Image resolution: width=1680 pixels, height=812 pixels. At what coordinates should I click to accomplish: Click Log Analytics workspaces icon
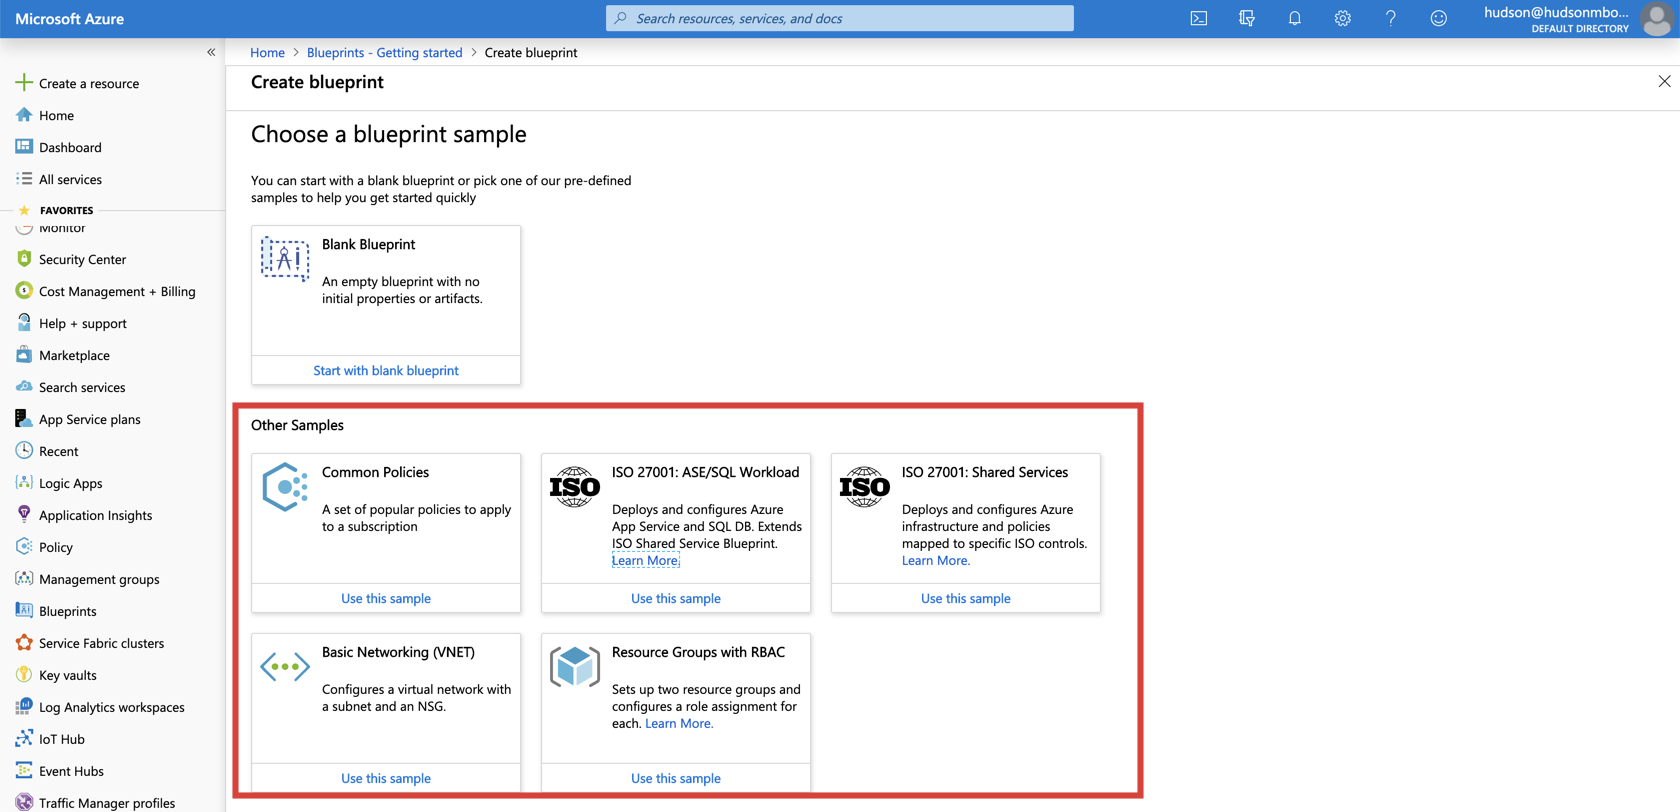24,707
